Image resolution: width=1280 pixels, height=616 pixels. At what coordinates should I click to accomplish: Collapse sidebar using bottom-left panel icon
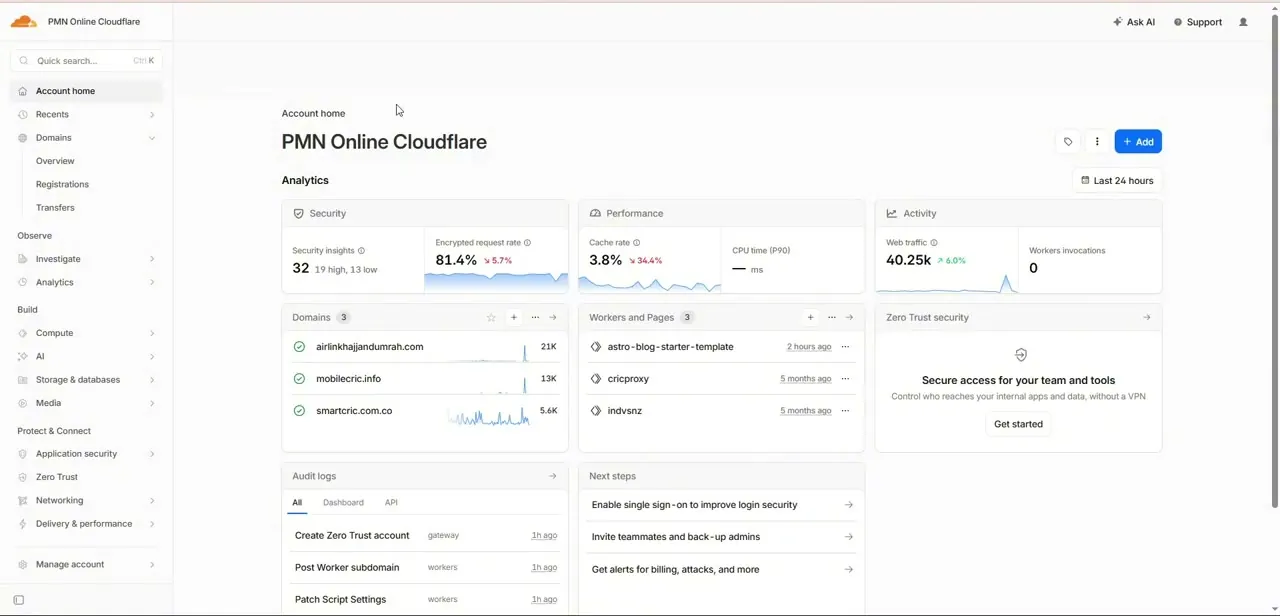(18, 600)
